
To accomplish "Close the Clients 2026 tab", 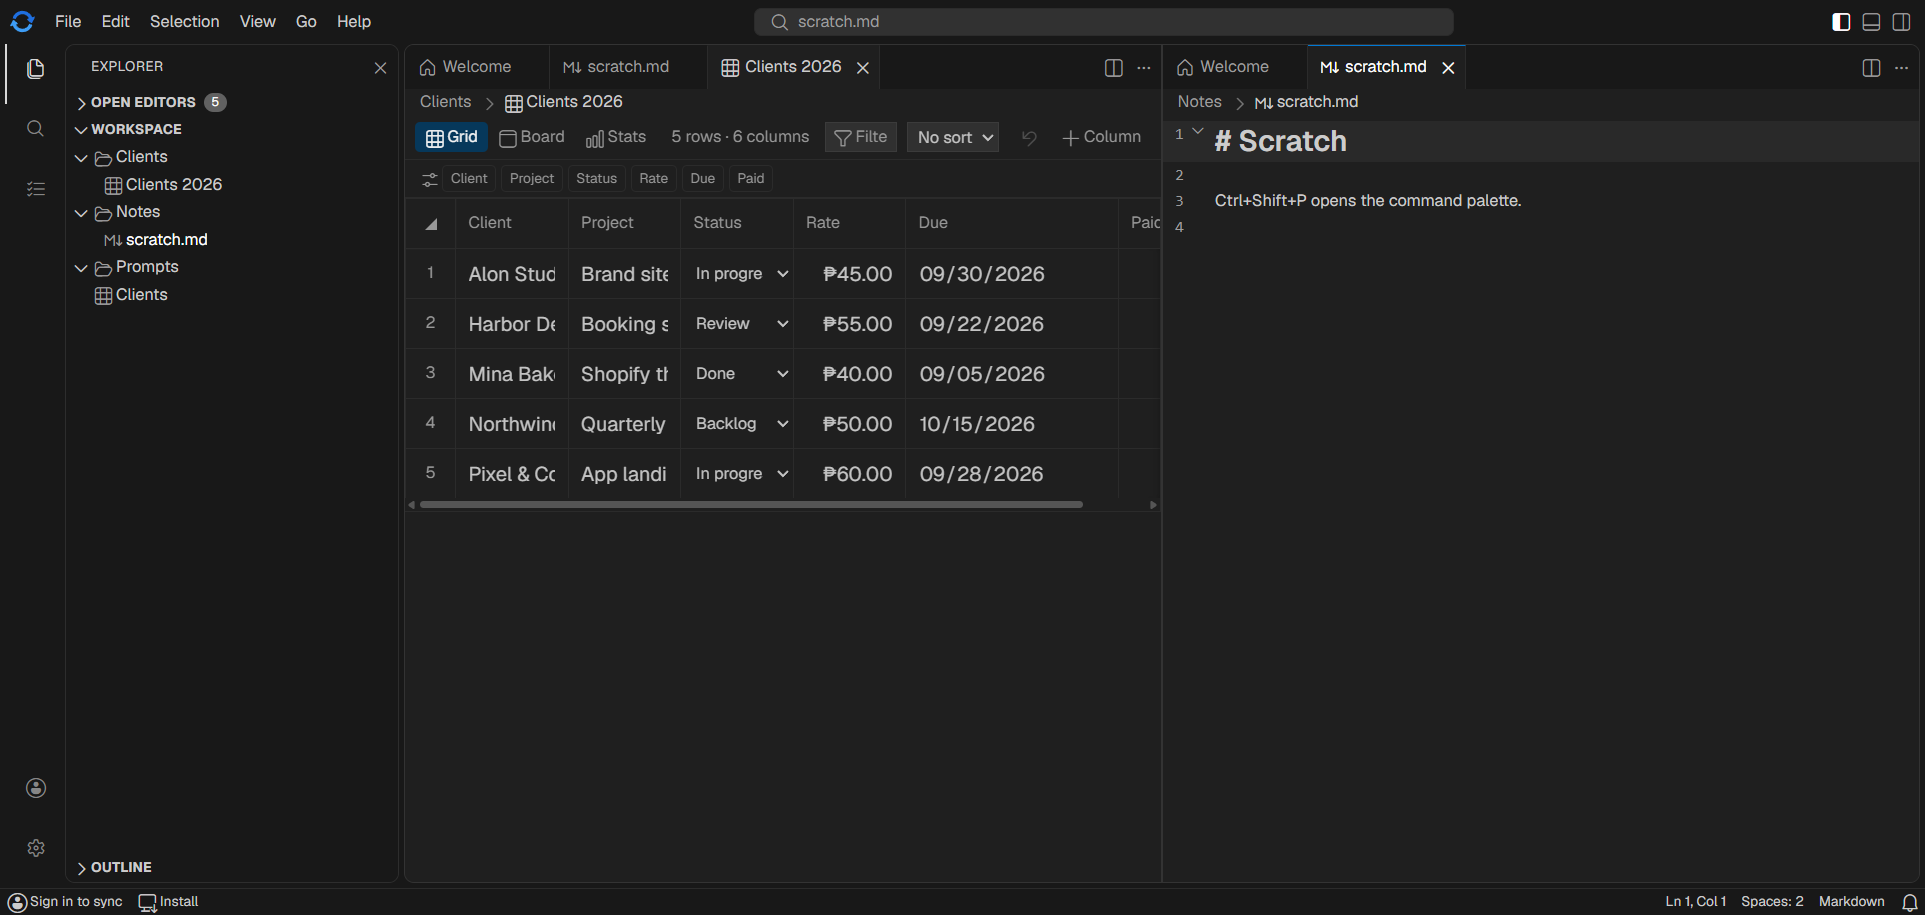I will tap(863, 68).
